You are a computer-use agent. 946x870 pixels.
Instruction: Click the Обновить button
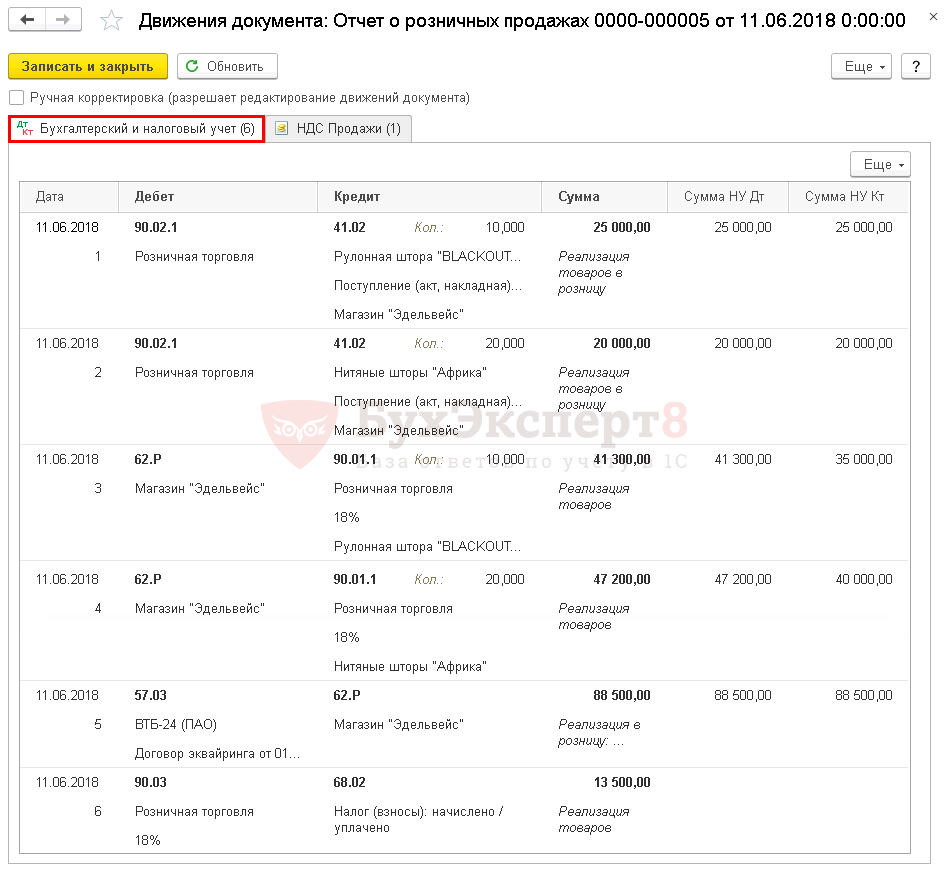(227, 66)
